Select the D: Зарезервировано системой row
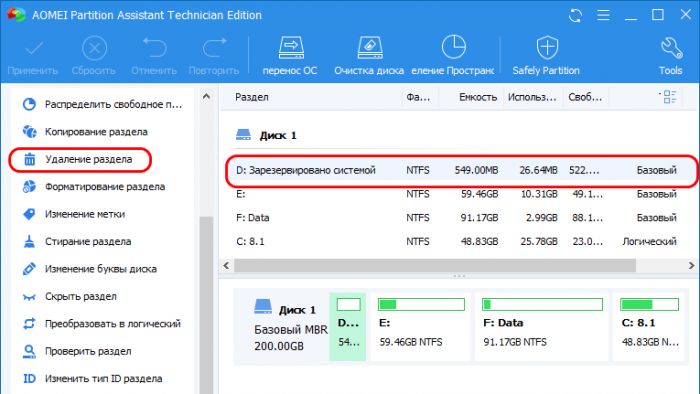Viewport: 700px width, 394px height. [461, 170]
